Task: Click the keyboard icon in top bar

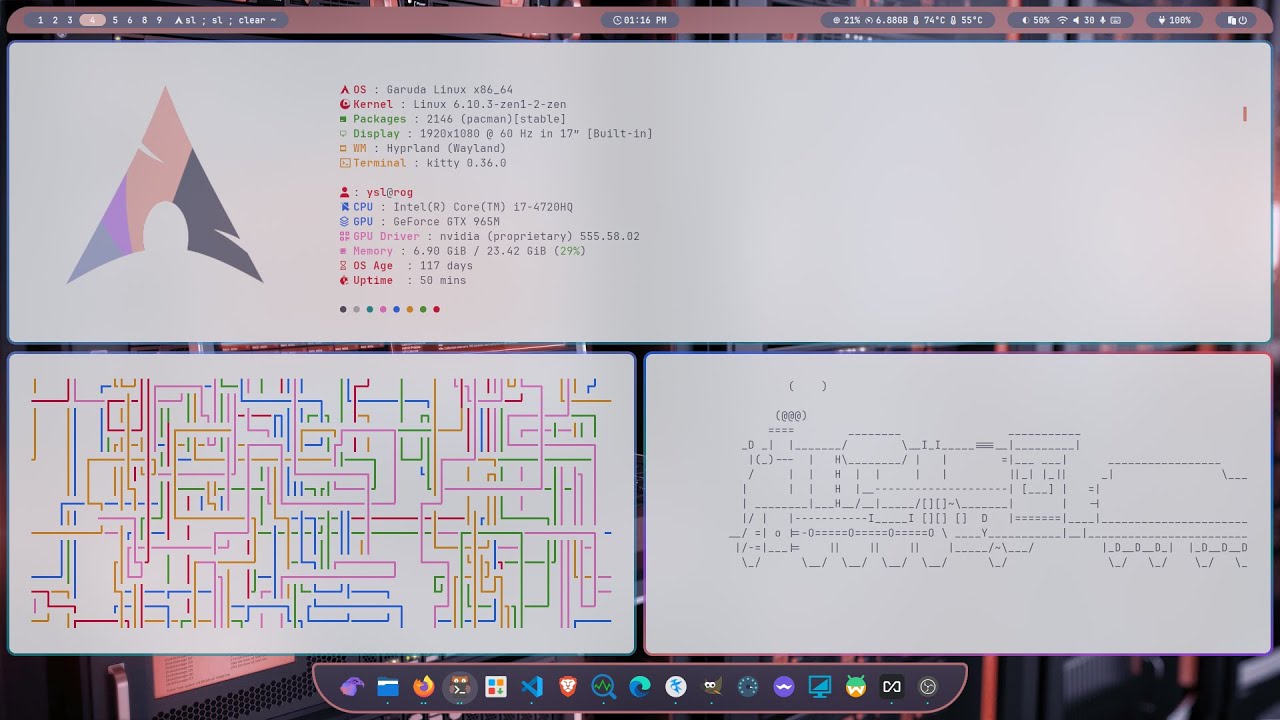Action: pos(1116,20)
